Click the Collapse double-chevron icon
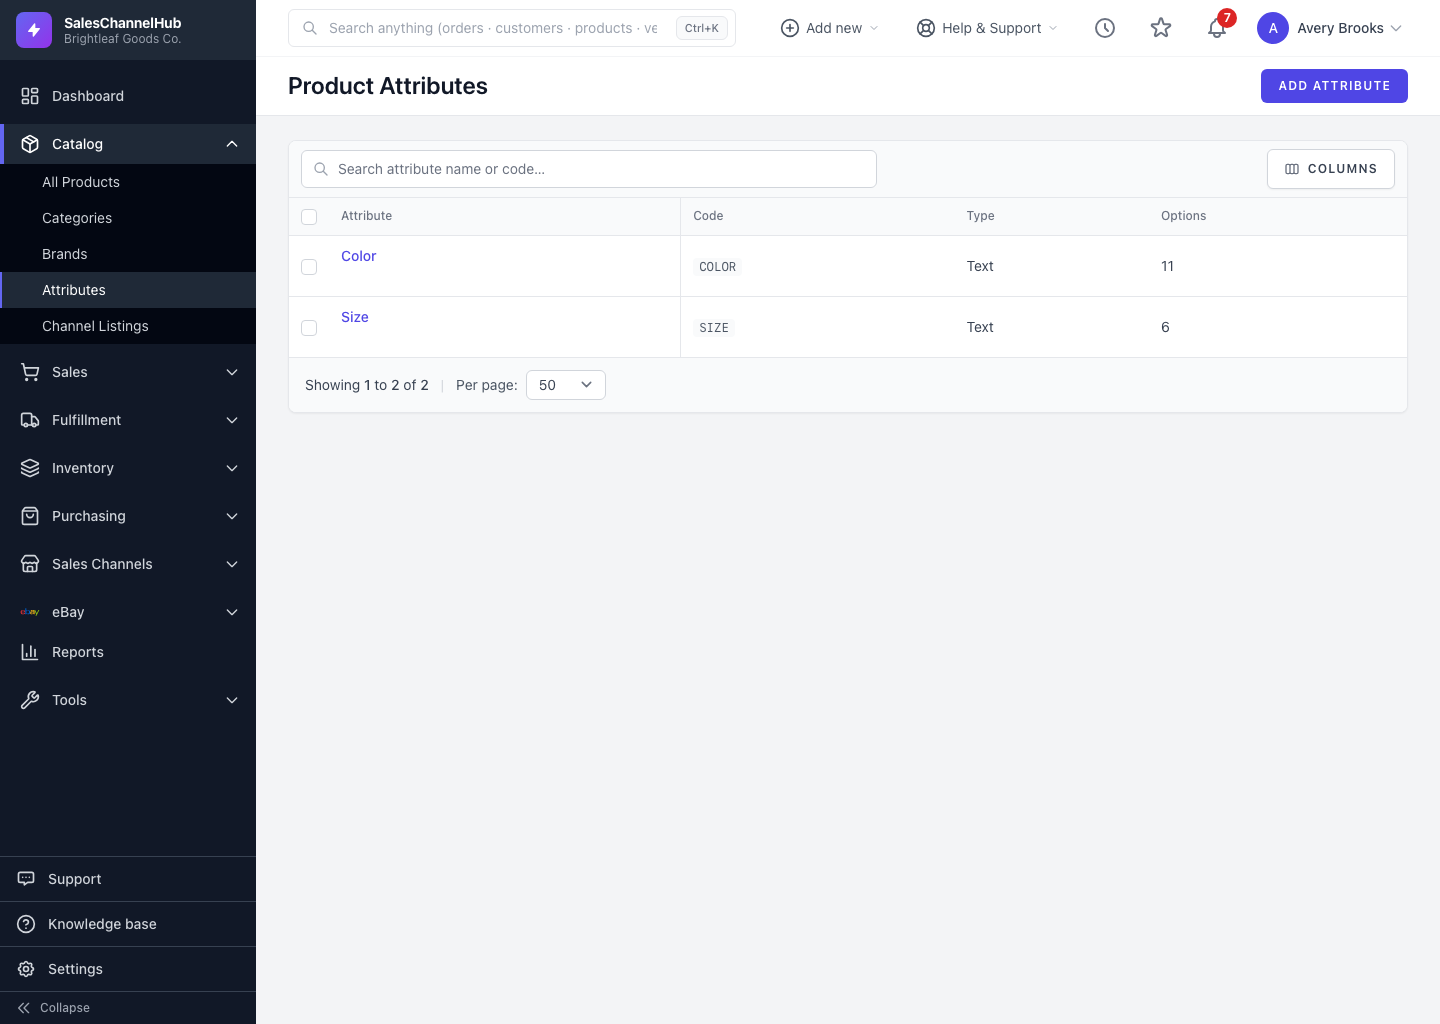1440x1024 pixels. tap(24, 1008)
